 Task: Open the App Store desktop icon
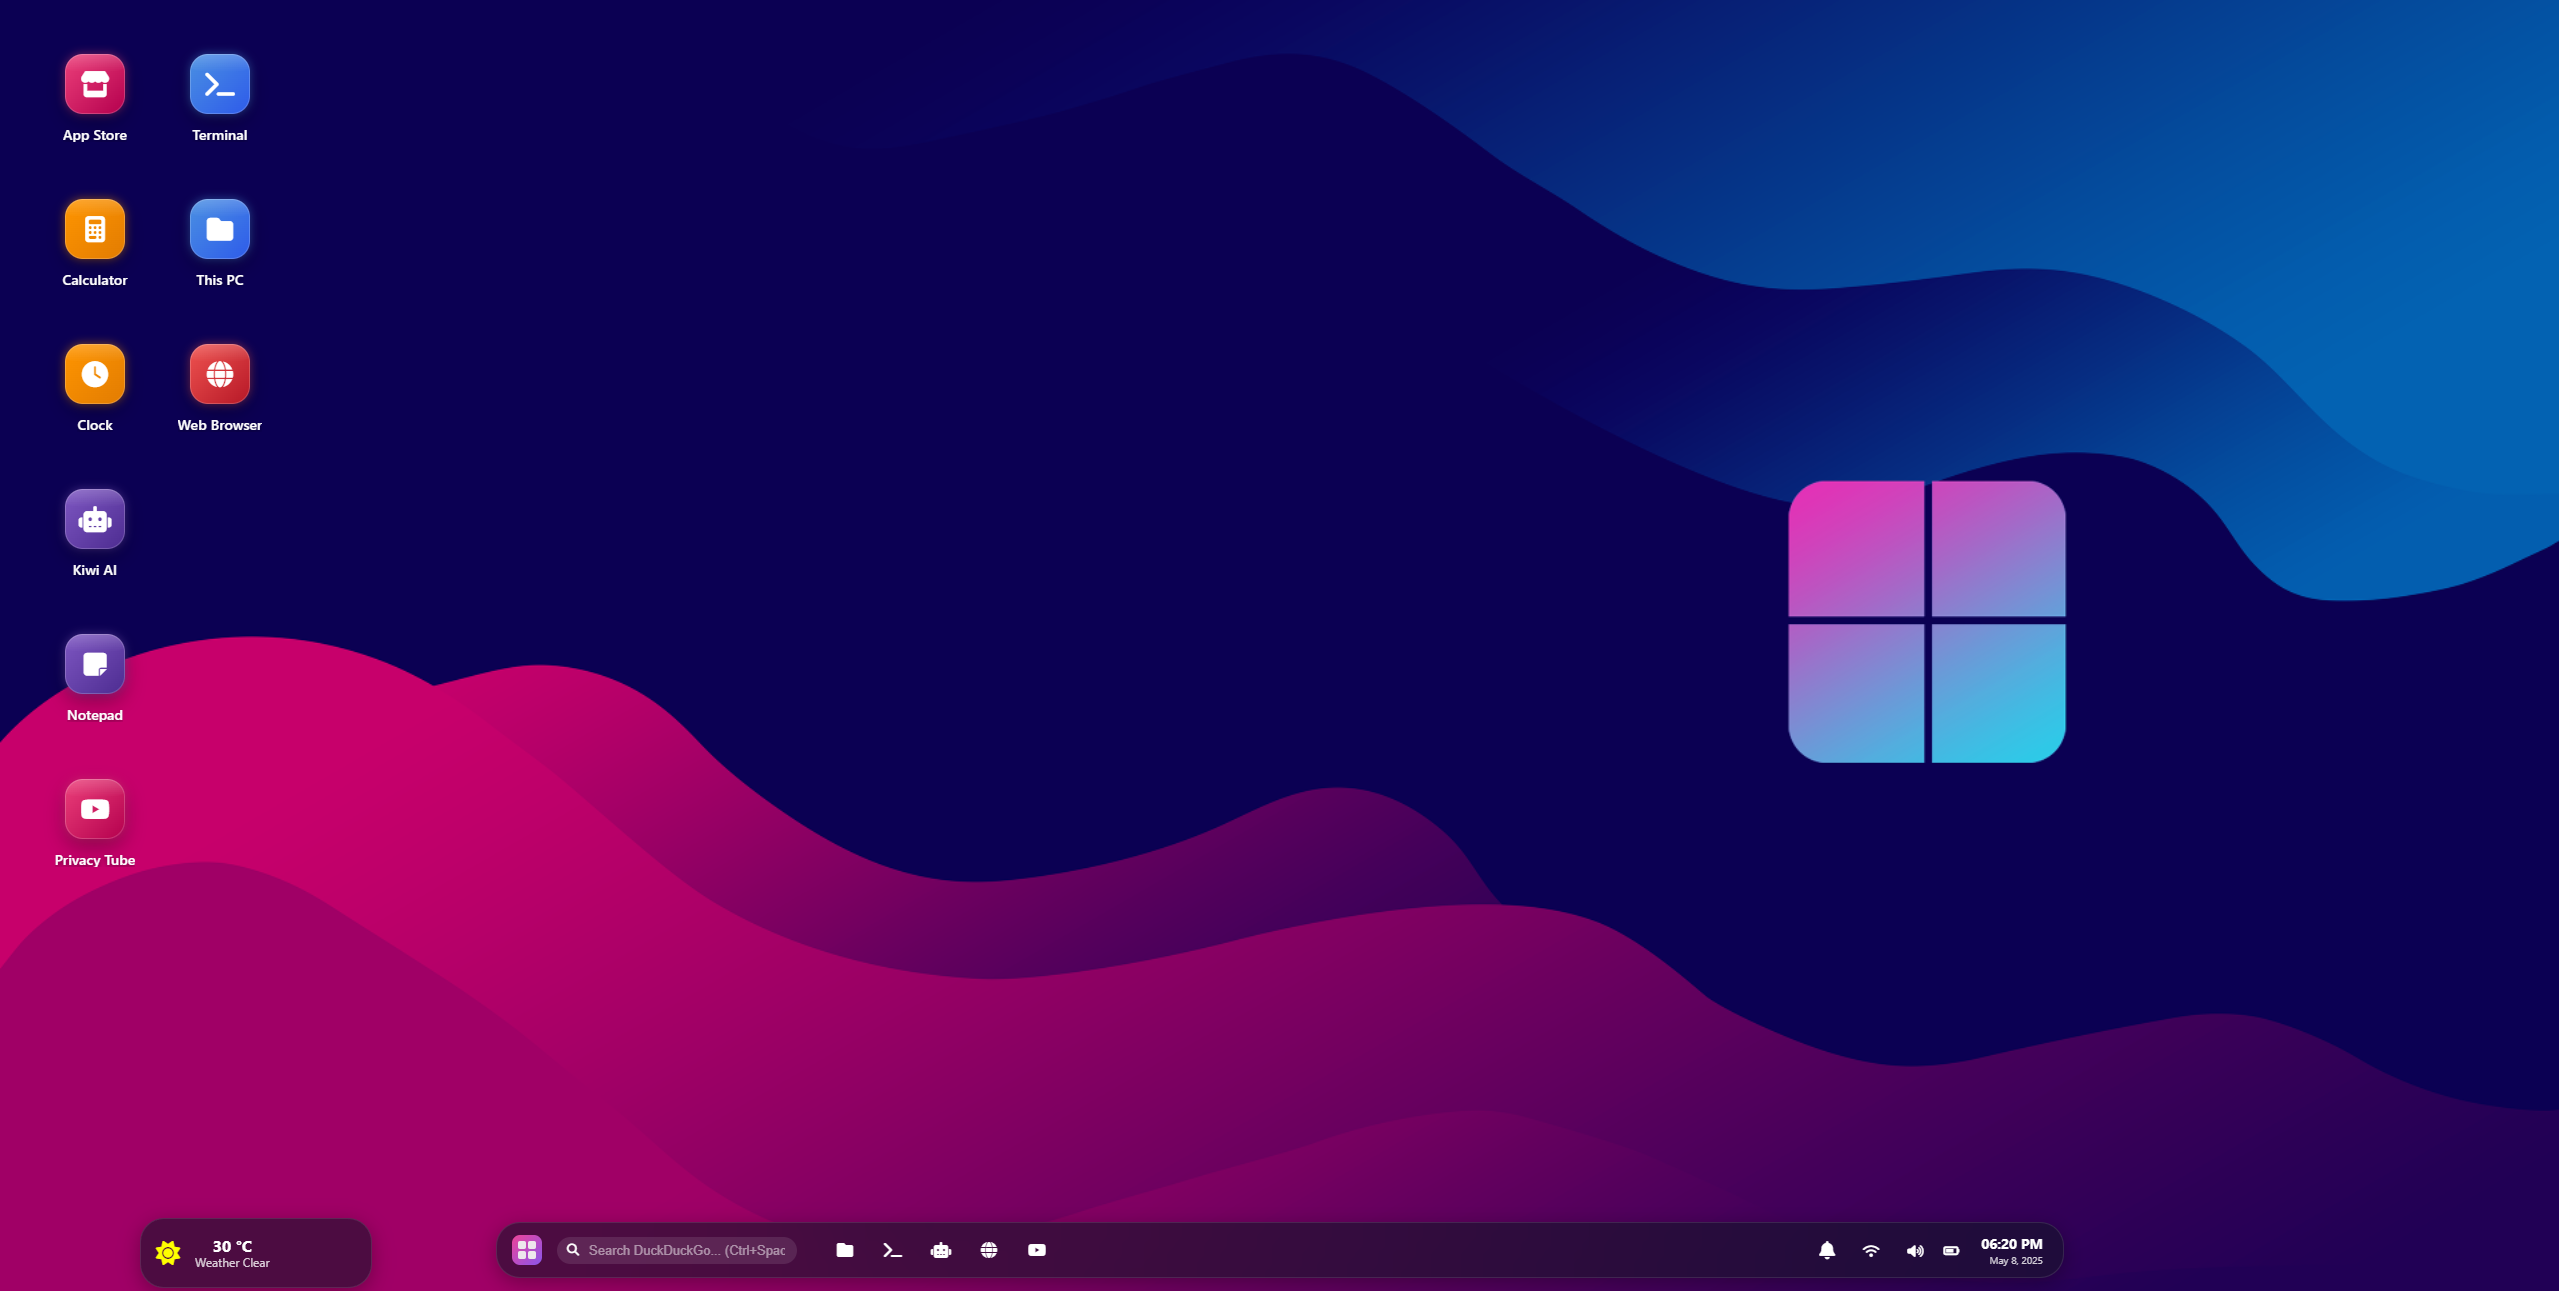coord(95,85)
